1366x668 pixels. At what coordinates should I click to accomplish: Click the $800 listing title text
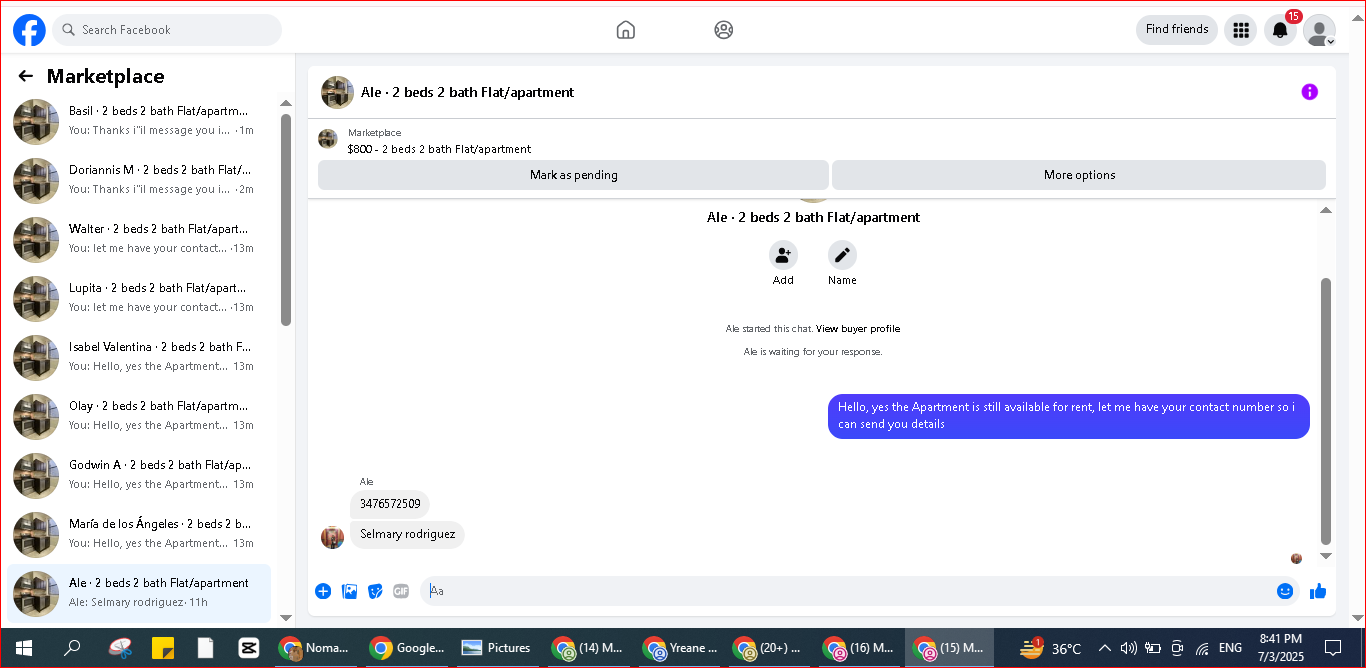click(439, 149)
